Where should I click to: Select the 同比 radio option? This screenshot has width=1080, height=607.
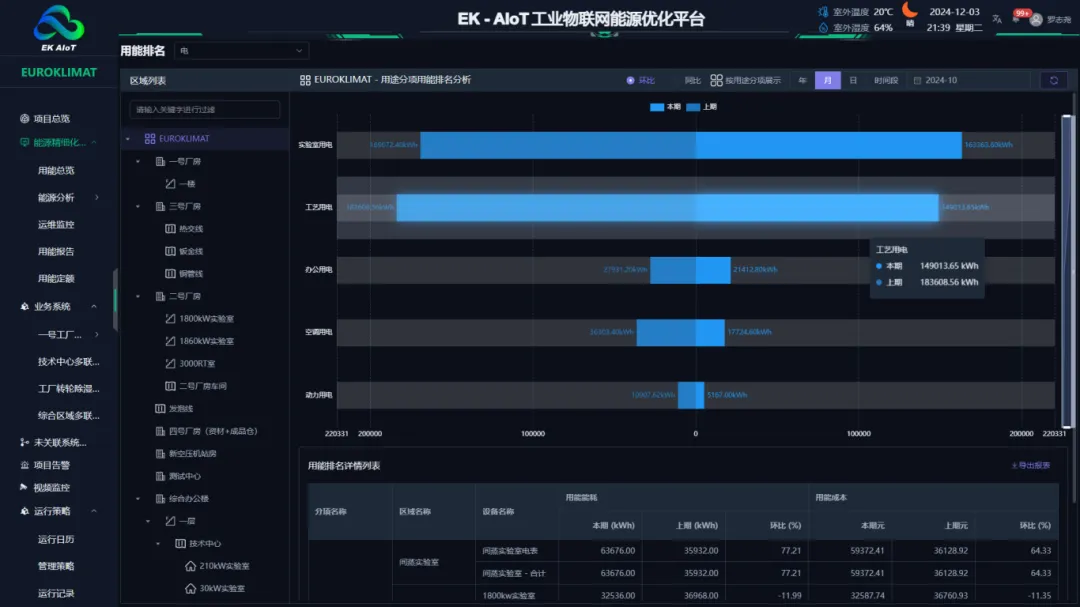[692, 81]
